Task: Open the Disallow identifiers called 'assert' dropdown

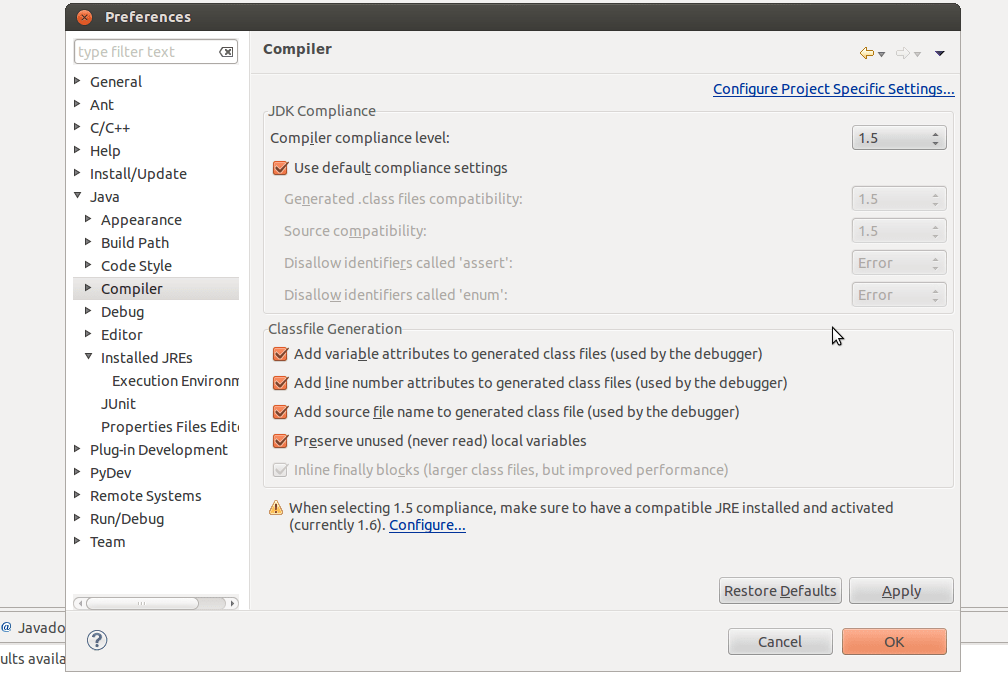Action: click(899, 263)
